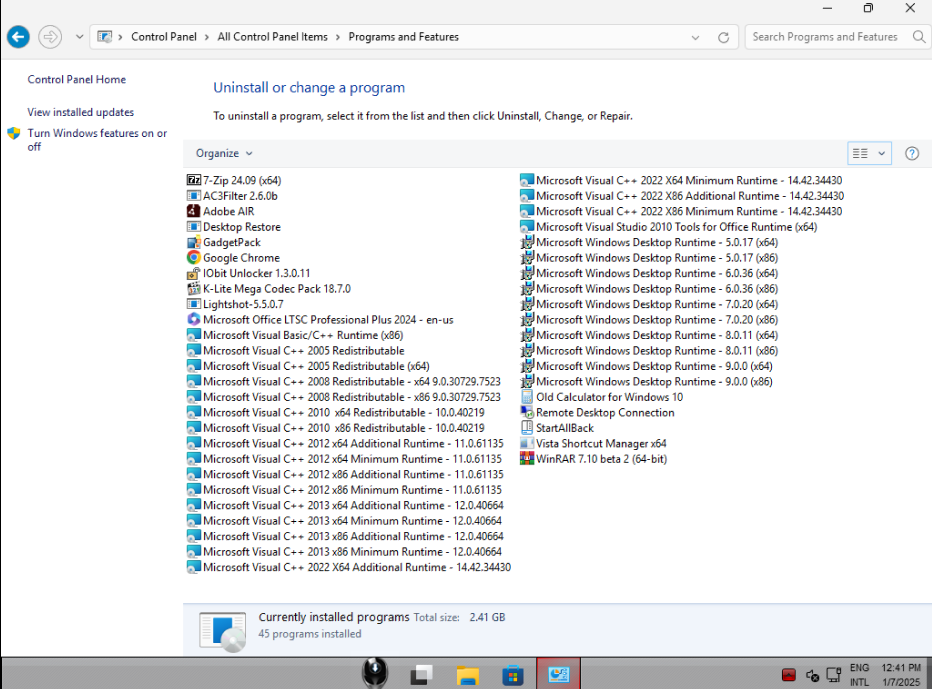
Task: Select Visual C++ 2012 x86 Additional Runtime
Action: pyautogui.click(x=345, y=474)
